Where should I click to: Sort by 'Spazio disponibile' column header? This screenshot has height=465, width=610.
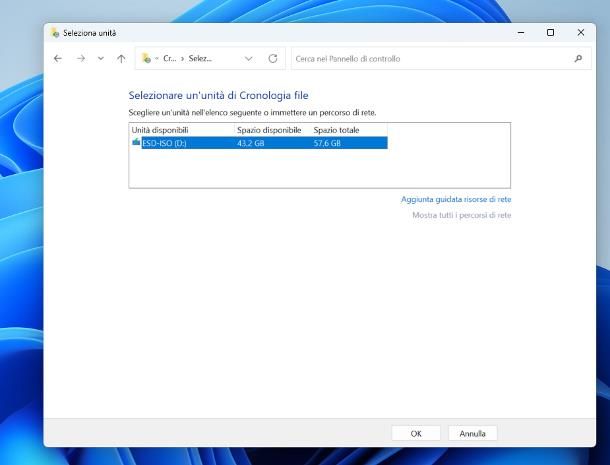point(269,130)
